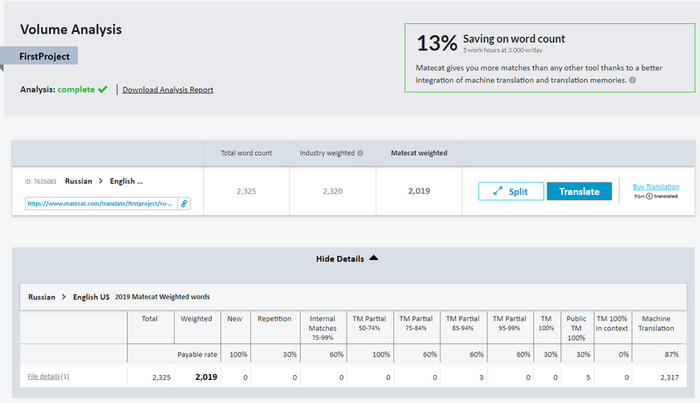Select the FirstProject project label
Viewport: 700px width, 403px height.
46,58
